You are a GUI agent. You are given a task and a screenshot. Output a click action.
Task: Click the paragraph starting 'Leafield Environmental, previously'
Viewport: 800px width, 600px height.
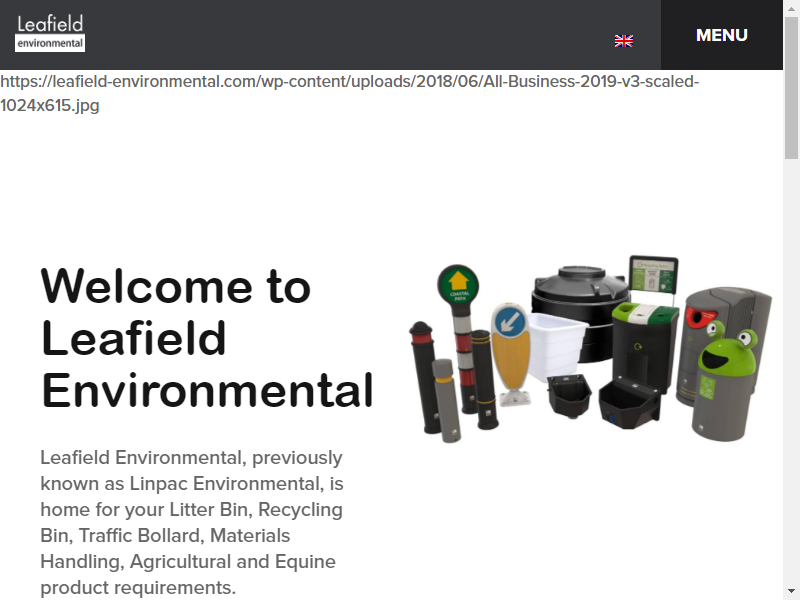pyautogui.click(x=192, y=522)
